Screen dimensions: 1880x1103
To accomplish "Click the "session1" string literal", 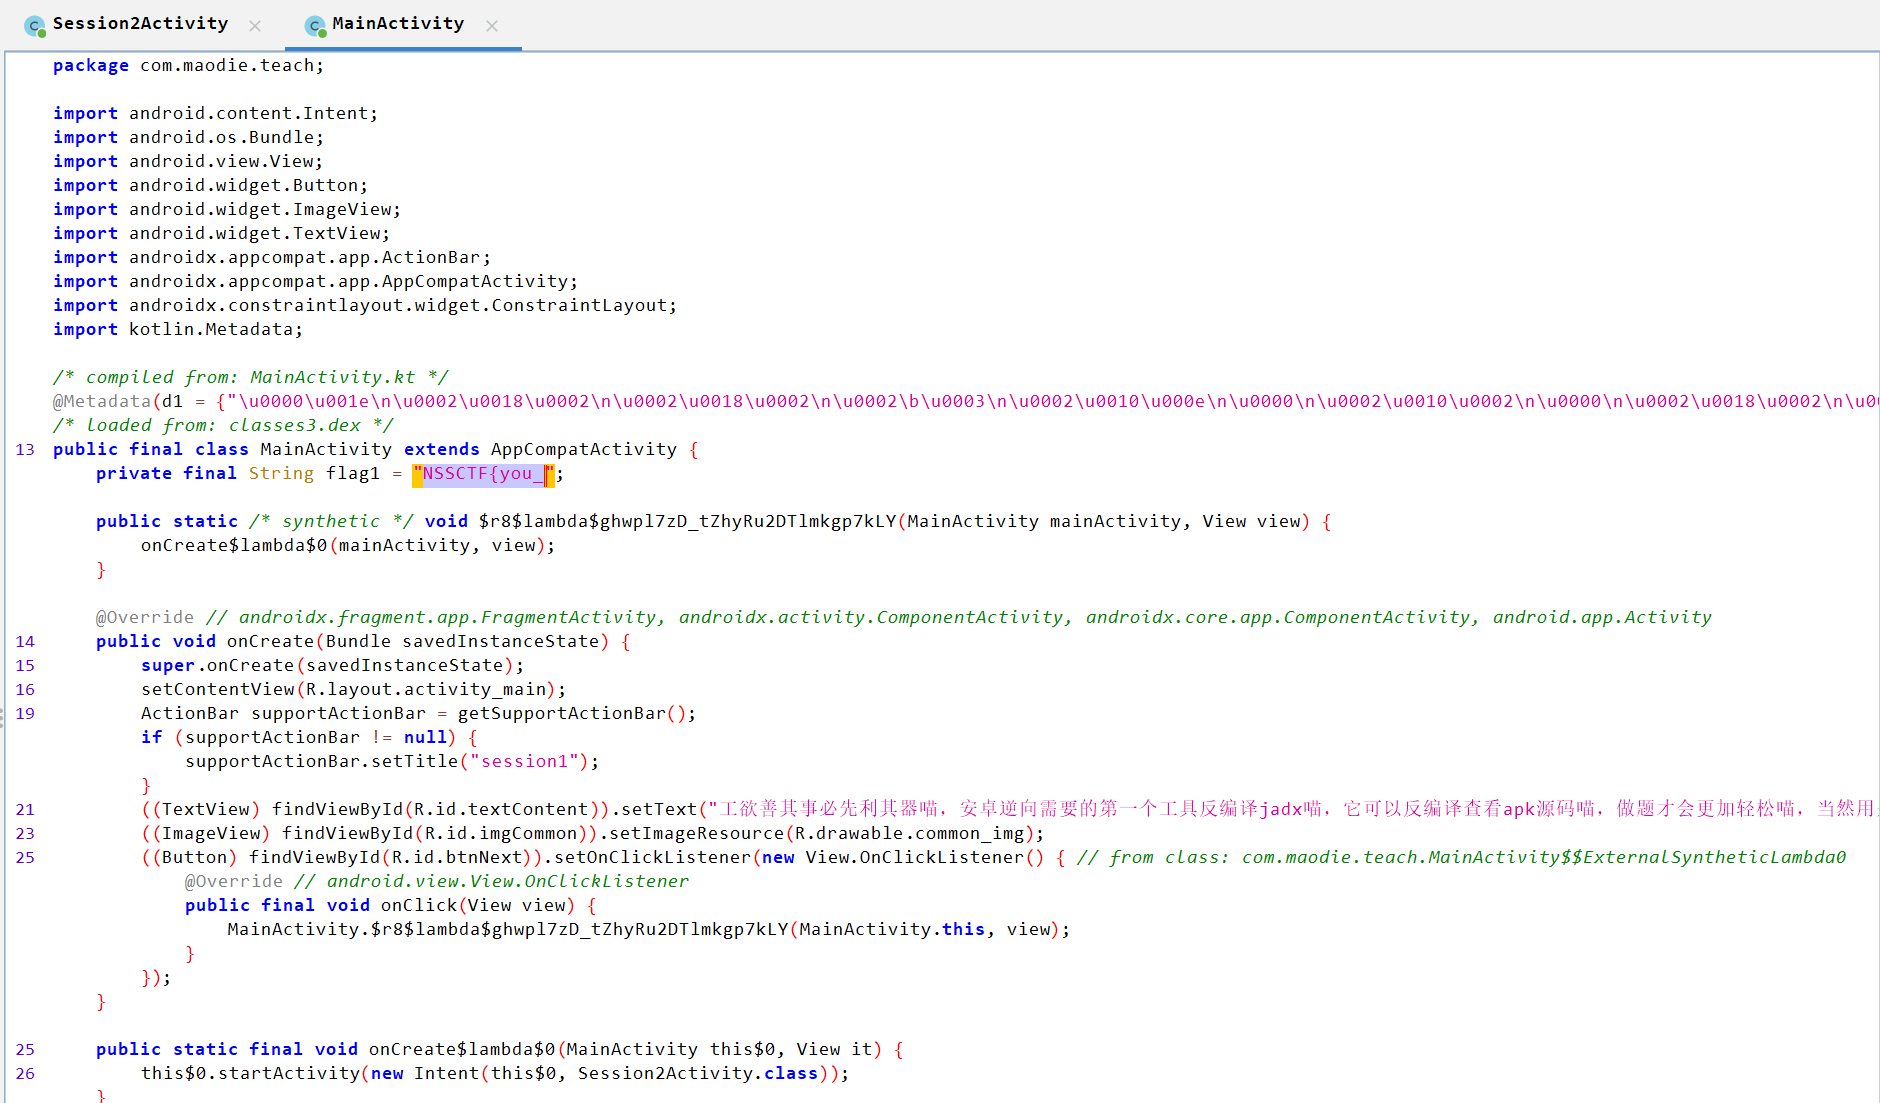I will point(529,762).
